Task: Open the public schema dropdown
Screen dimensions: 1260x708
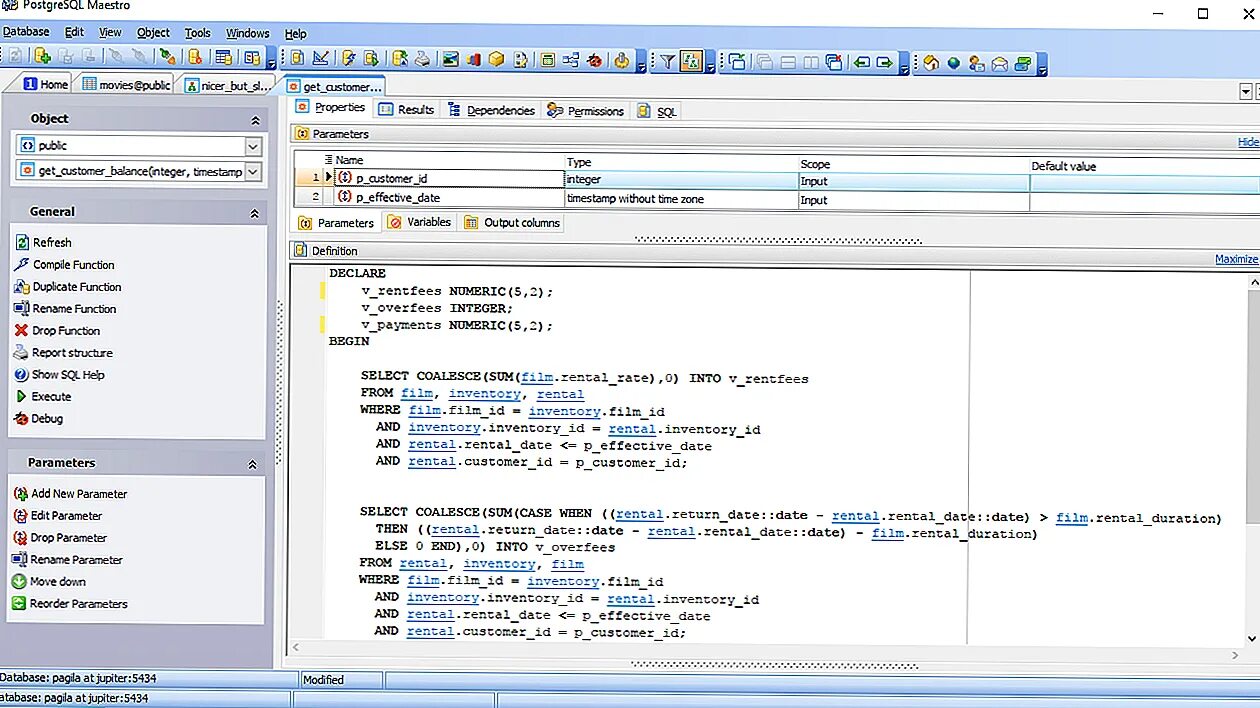Action: 253,146
